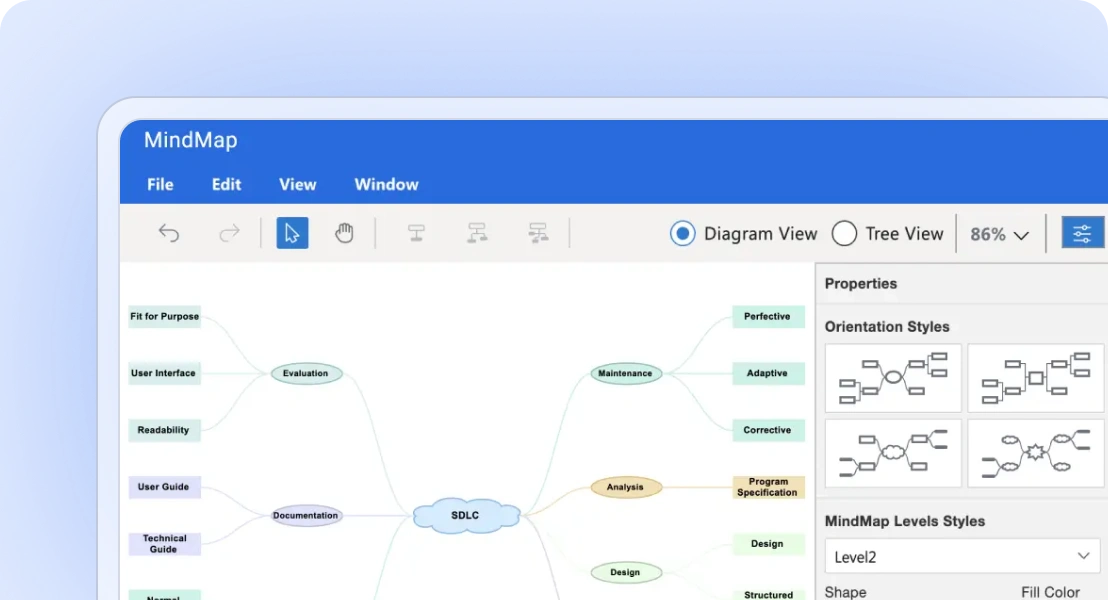Choose the second orientation style thumbnail
This screenshot has width=1108, height=600.
(x=1035, y=378)
